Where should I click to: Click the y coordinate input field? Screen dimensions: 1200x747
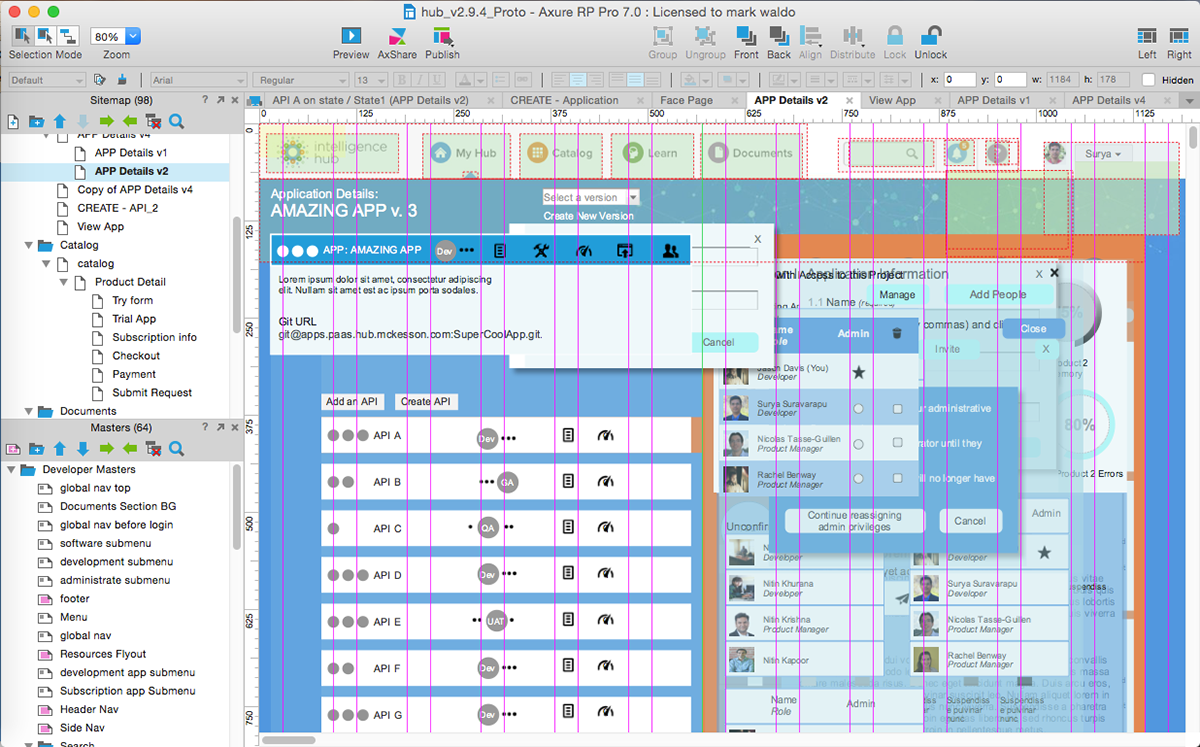[x=1009, y=80]
